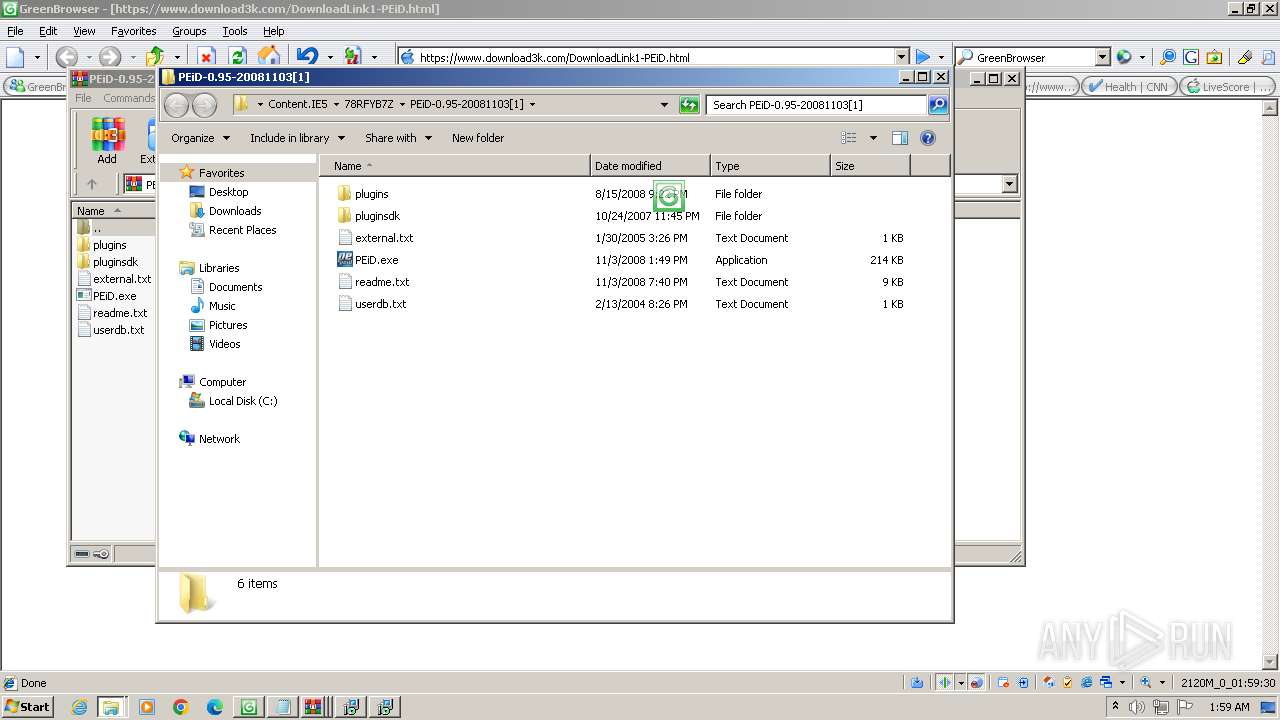This screenshot has width=1280, height=720.
Task: Click the magnifier Search icon next to GreenBrowser search
Action: [1167, 57]
